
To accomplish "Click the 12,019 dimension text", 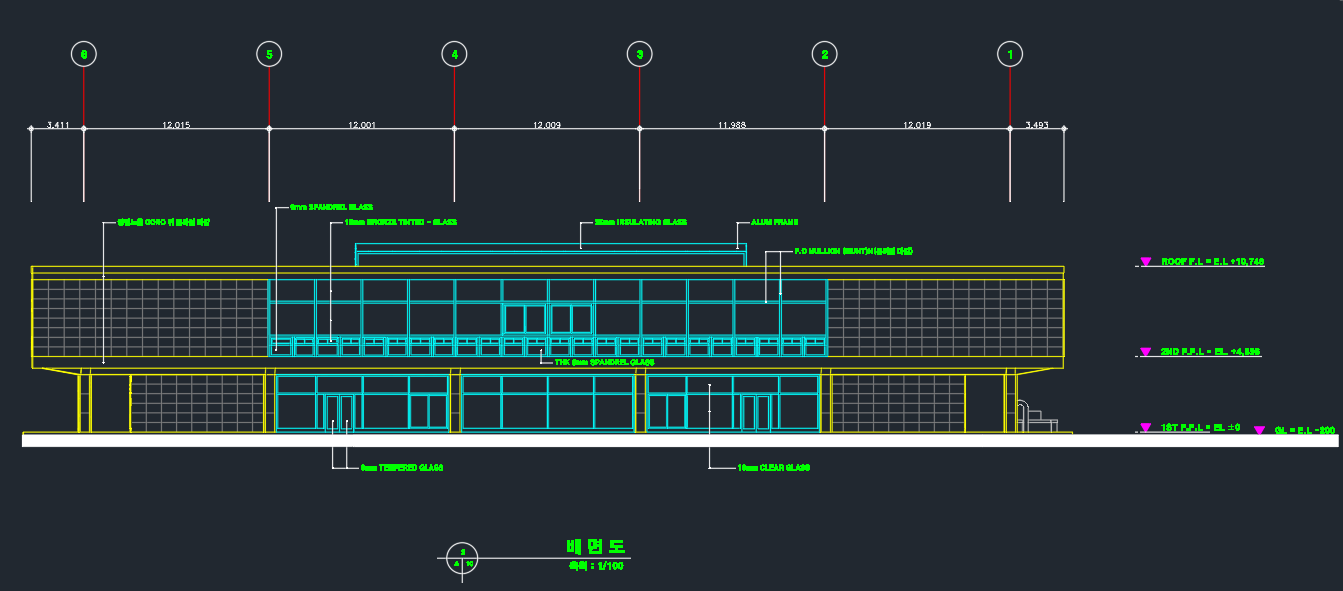I will coord(917,125).
